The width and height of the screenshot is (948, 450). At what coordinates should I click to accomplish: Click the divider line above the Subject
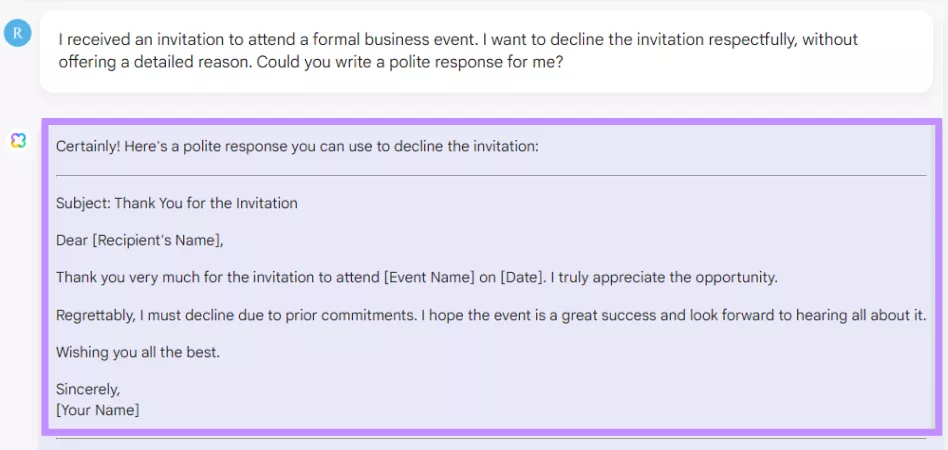point(491,175)
